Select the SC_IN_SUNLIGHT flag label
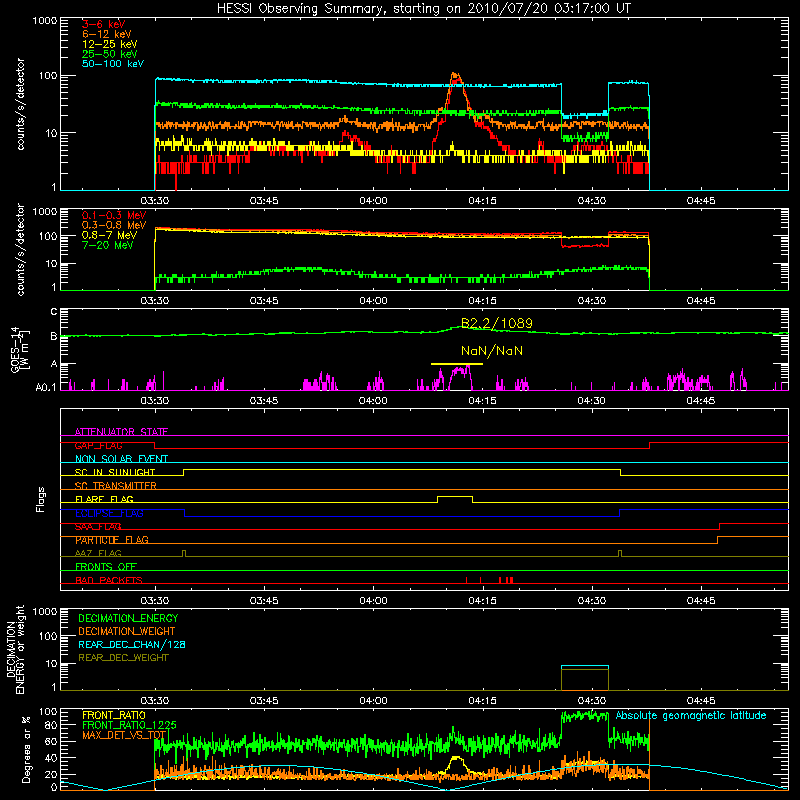The height and width of the screenshot is (800, 800). pyautogui.click(x=115, y=472)
